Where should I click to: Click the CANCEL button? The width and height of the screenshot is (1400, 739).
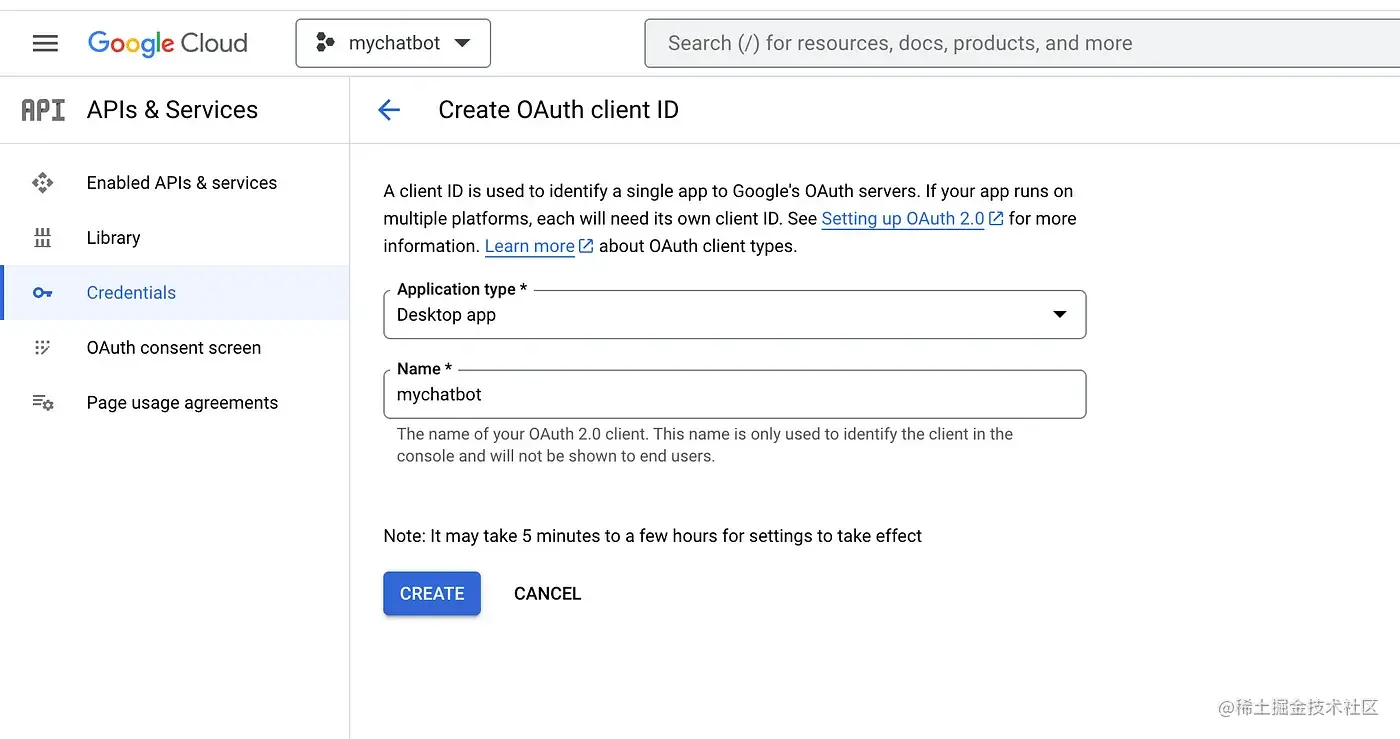(x=547, y=594)
